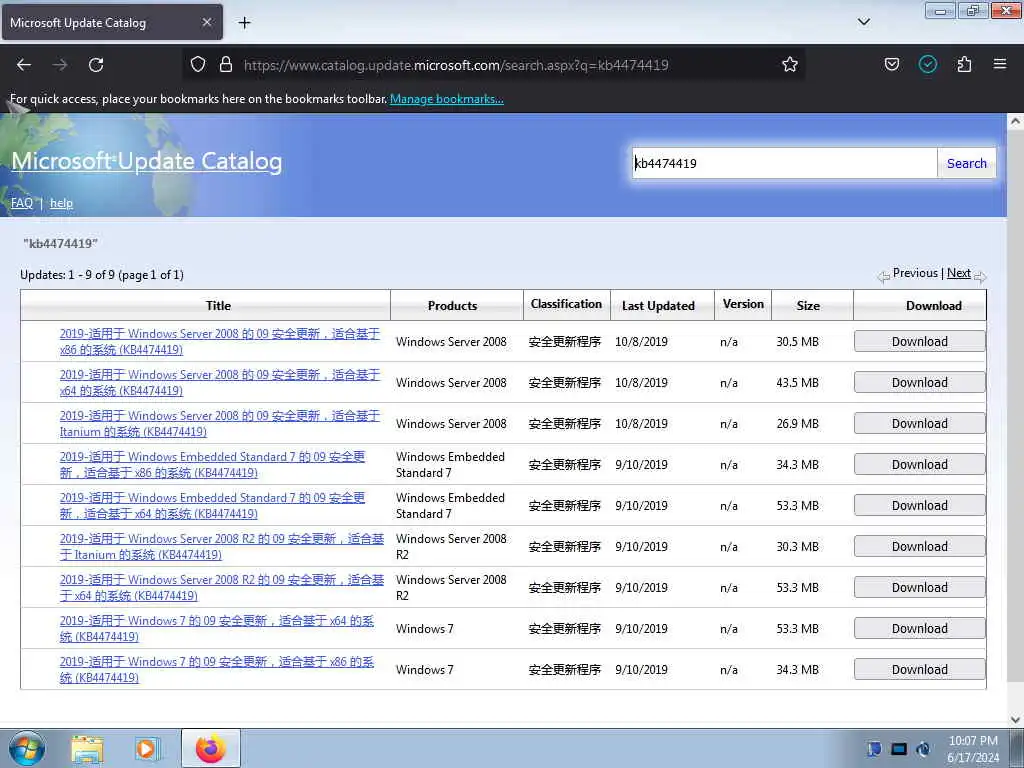This screenshot has height=768, width=1024.
Task: Open Embedded Standard 7 x86 update link
Action: click(x=212, y=464)
